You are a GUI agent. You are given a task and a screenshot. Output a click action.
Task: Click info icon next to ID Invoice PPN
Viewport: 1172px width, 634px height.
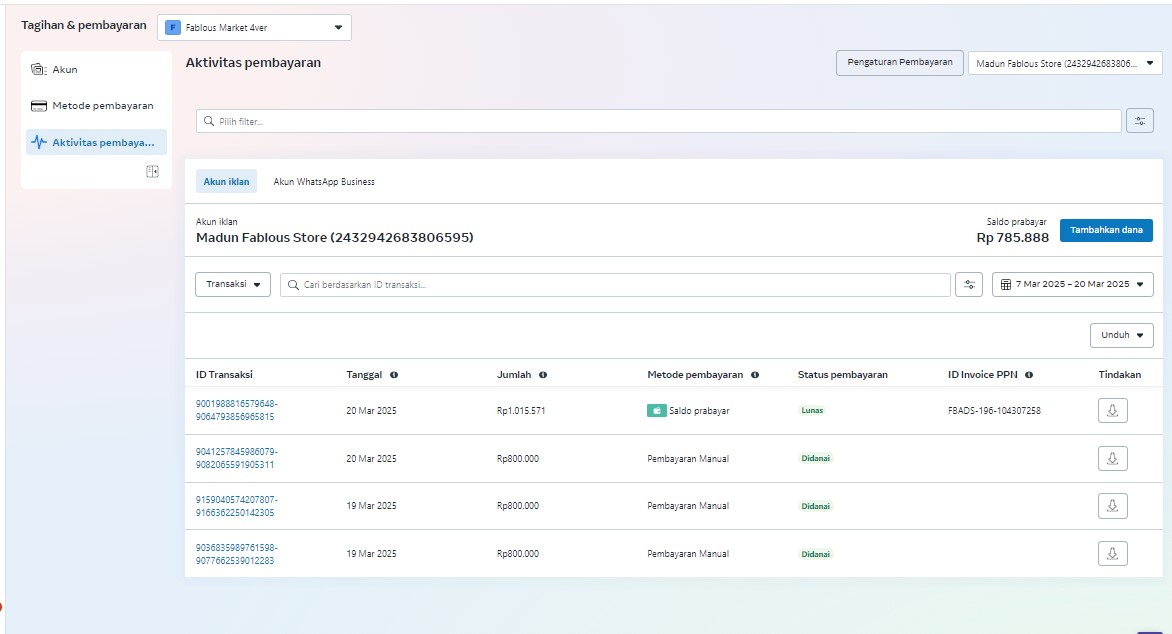point(1029,375)
